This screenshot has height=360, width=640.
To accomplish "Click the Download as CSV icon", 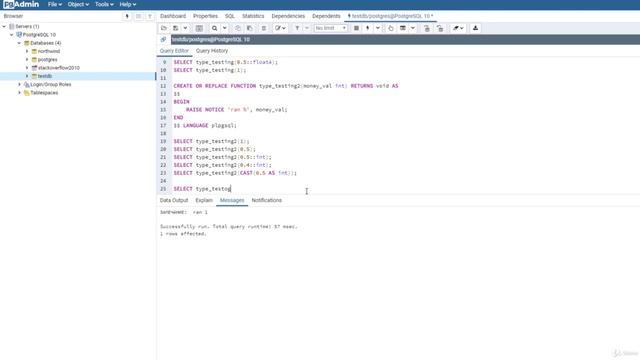I will click(476, 28).
